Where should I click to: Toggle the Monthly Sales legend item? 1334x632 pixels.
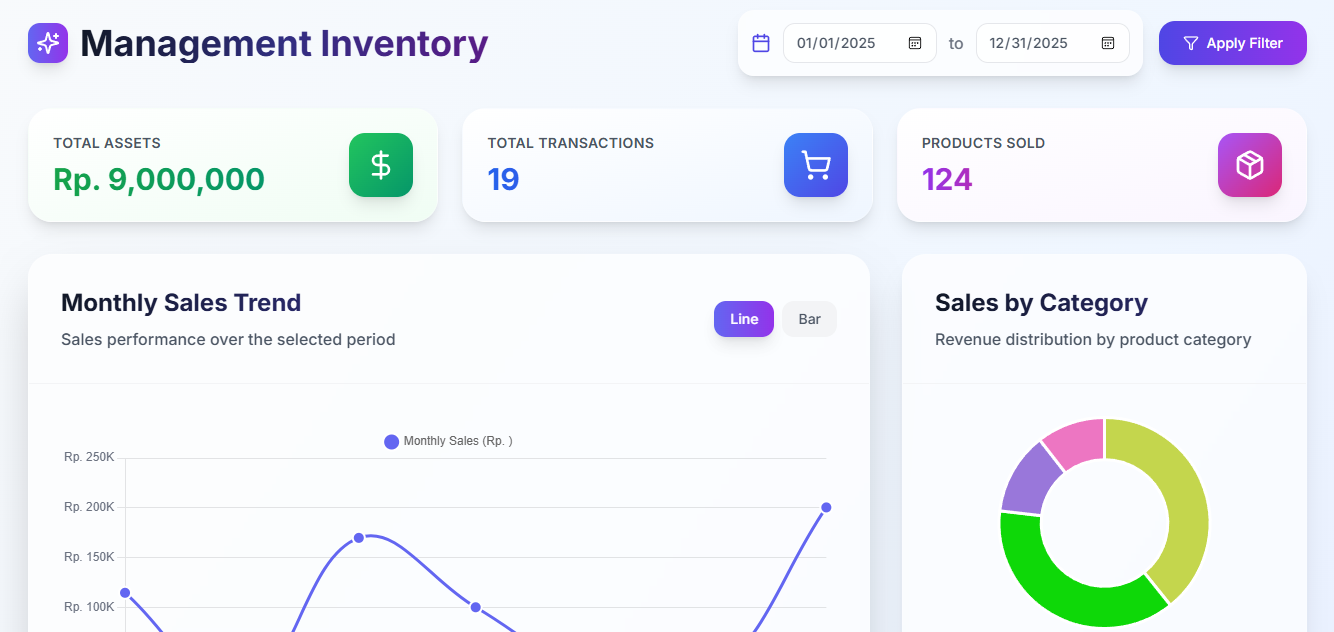click(x=448, y=441)
